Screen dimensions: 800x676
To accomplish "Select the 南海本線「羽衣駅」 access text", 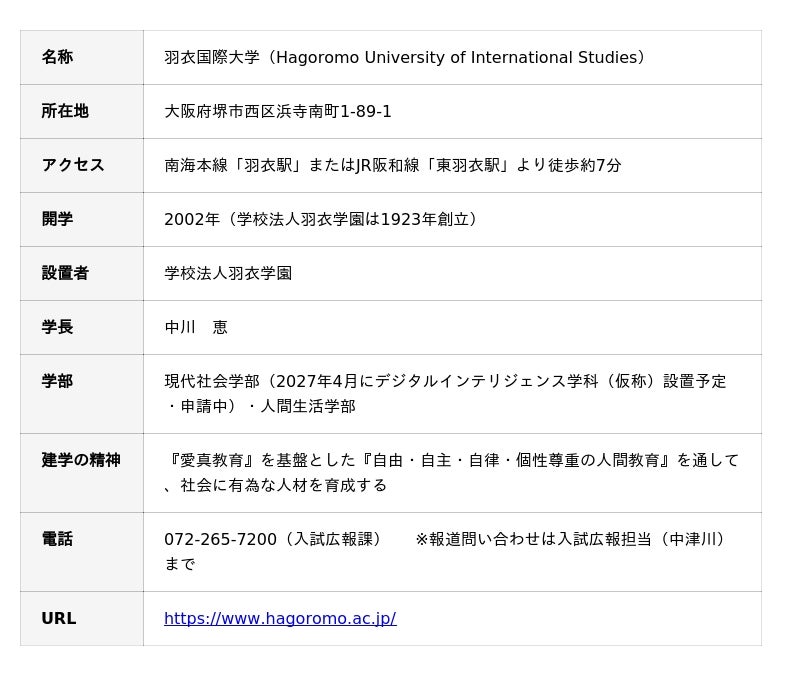I will [236, 165].
